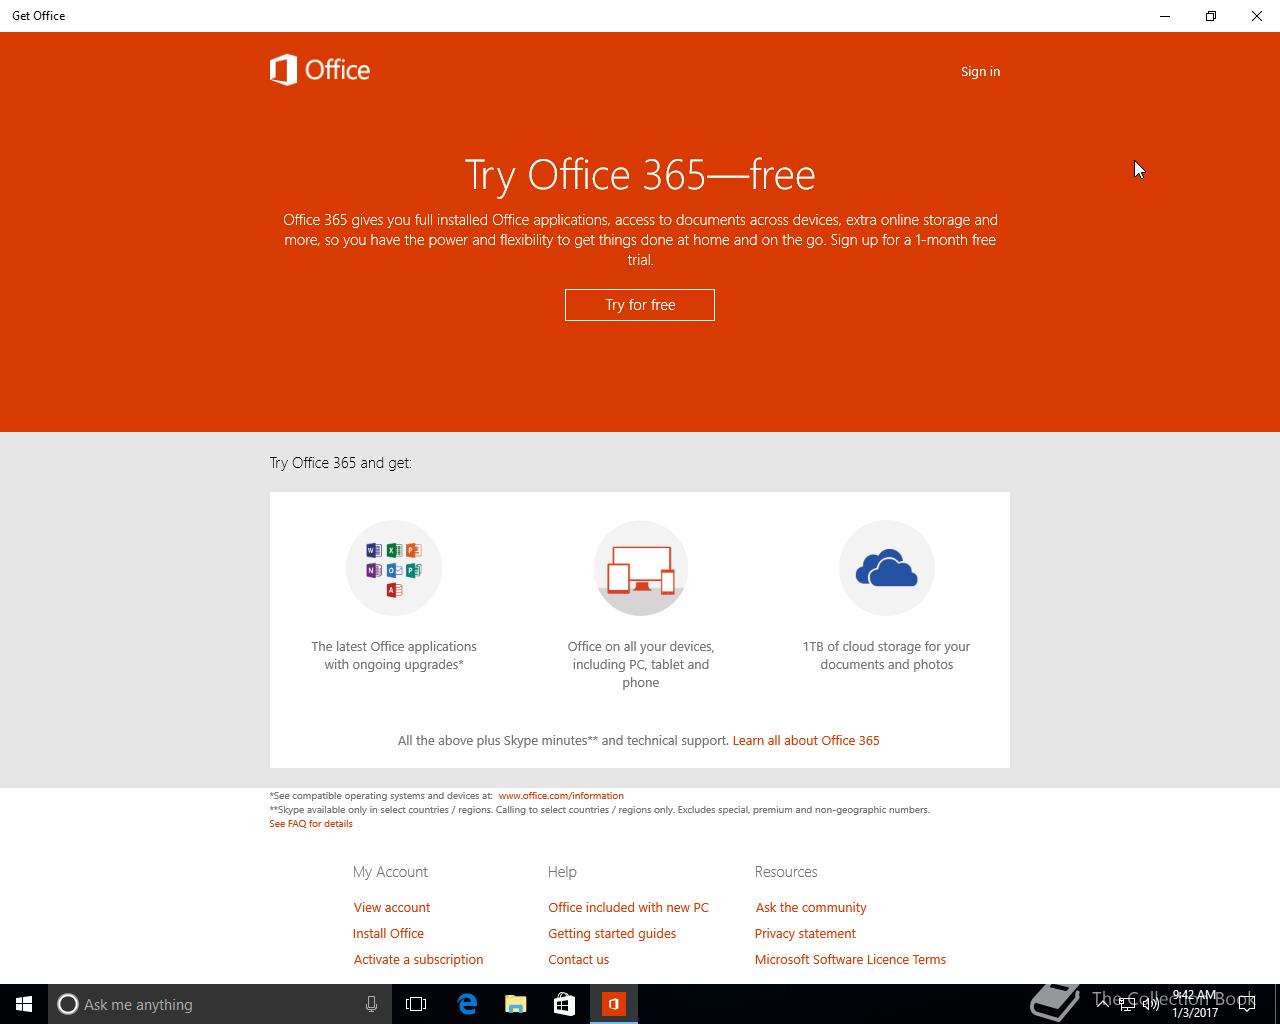Open Microsoft Software Licence Terms link
Screen dimensions: 1280x1024
pos(850,960)
